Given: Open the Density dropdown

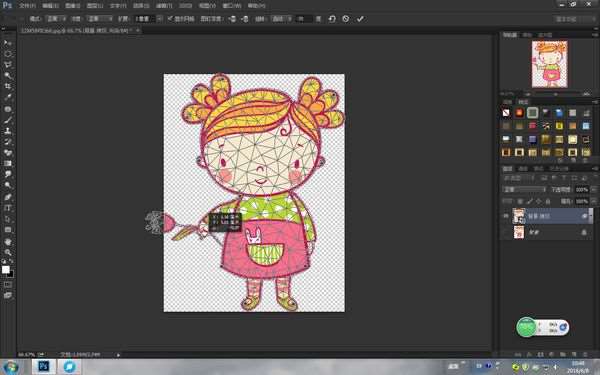Looking at the screenshot, I should tap(99, 19).
